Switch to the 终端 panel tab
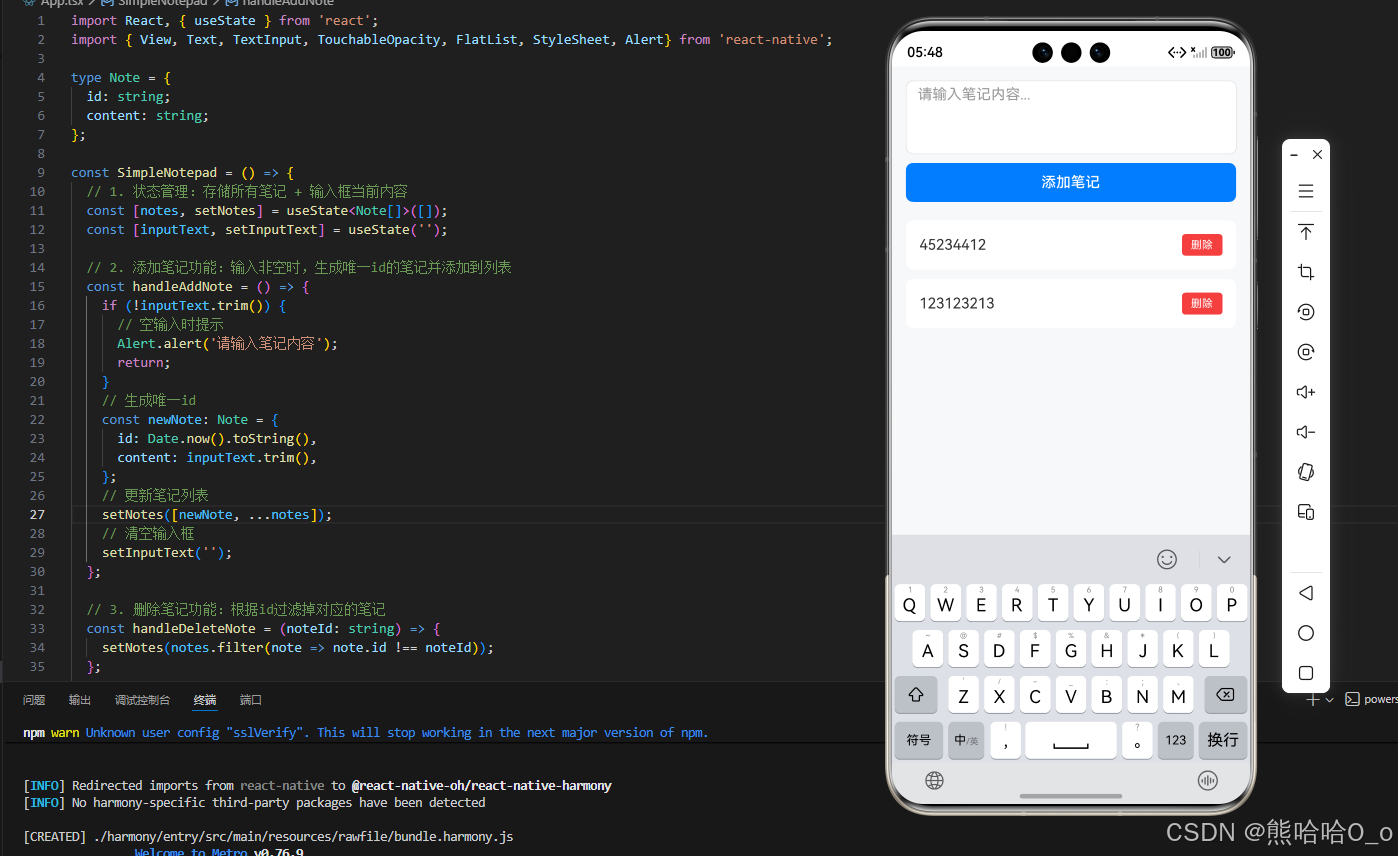The height and width of the screenshot is (856, 1398). click(x=205, y=700)
